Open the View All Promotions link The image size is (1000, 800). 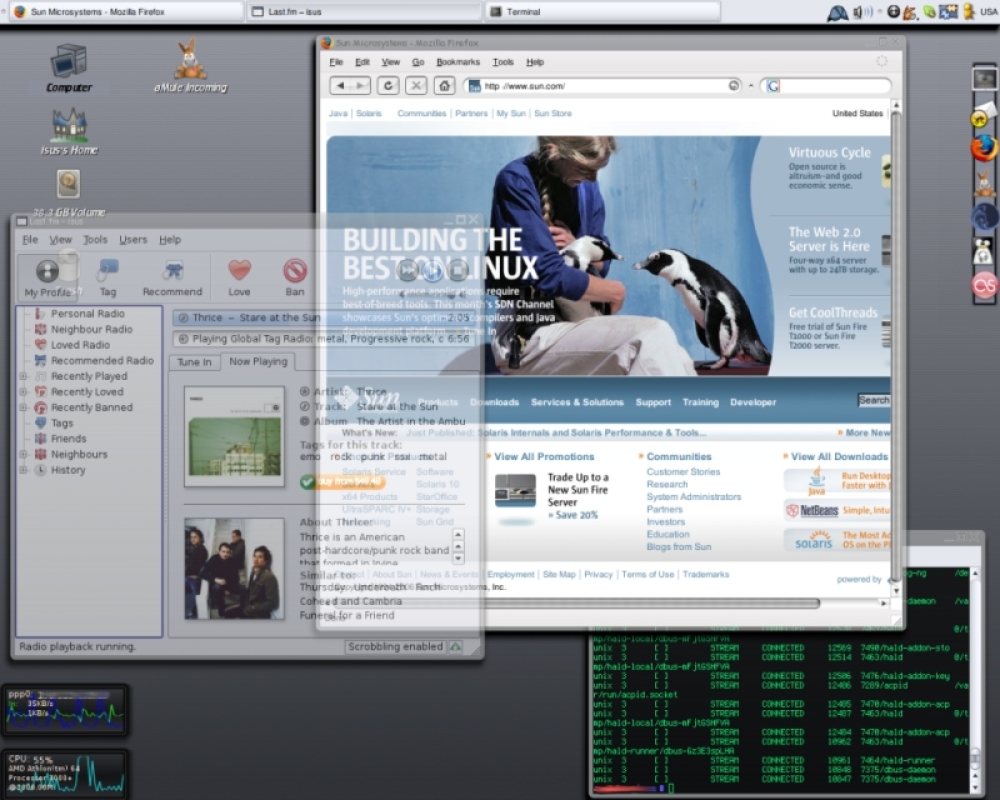[544, 456]
